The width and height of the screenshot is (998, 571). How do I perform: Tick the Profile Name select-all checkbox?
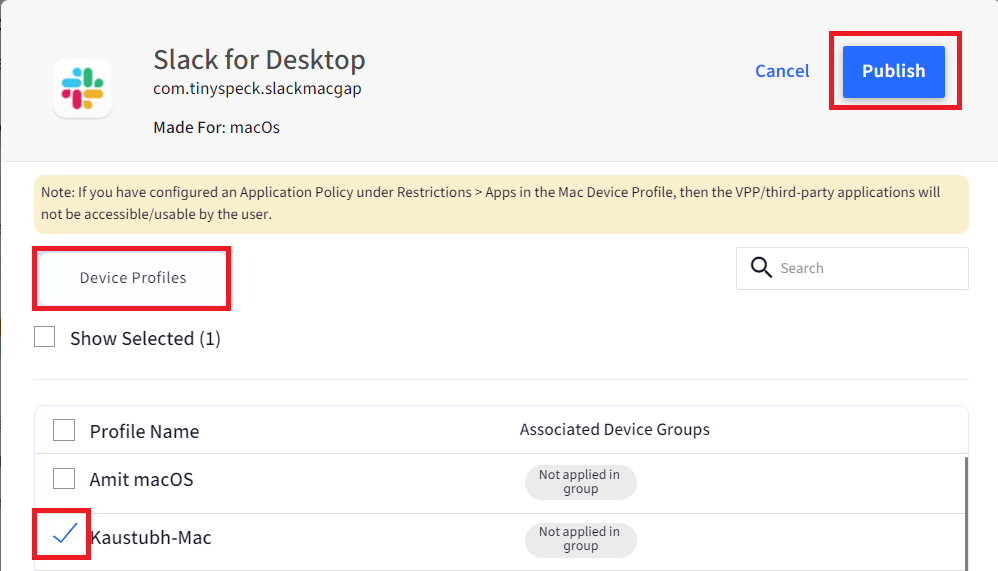click(64, 430)
